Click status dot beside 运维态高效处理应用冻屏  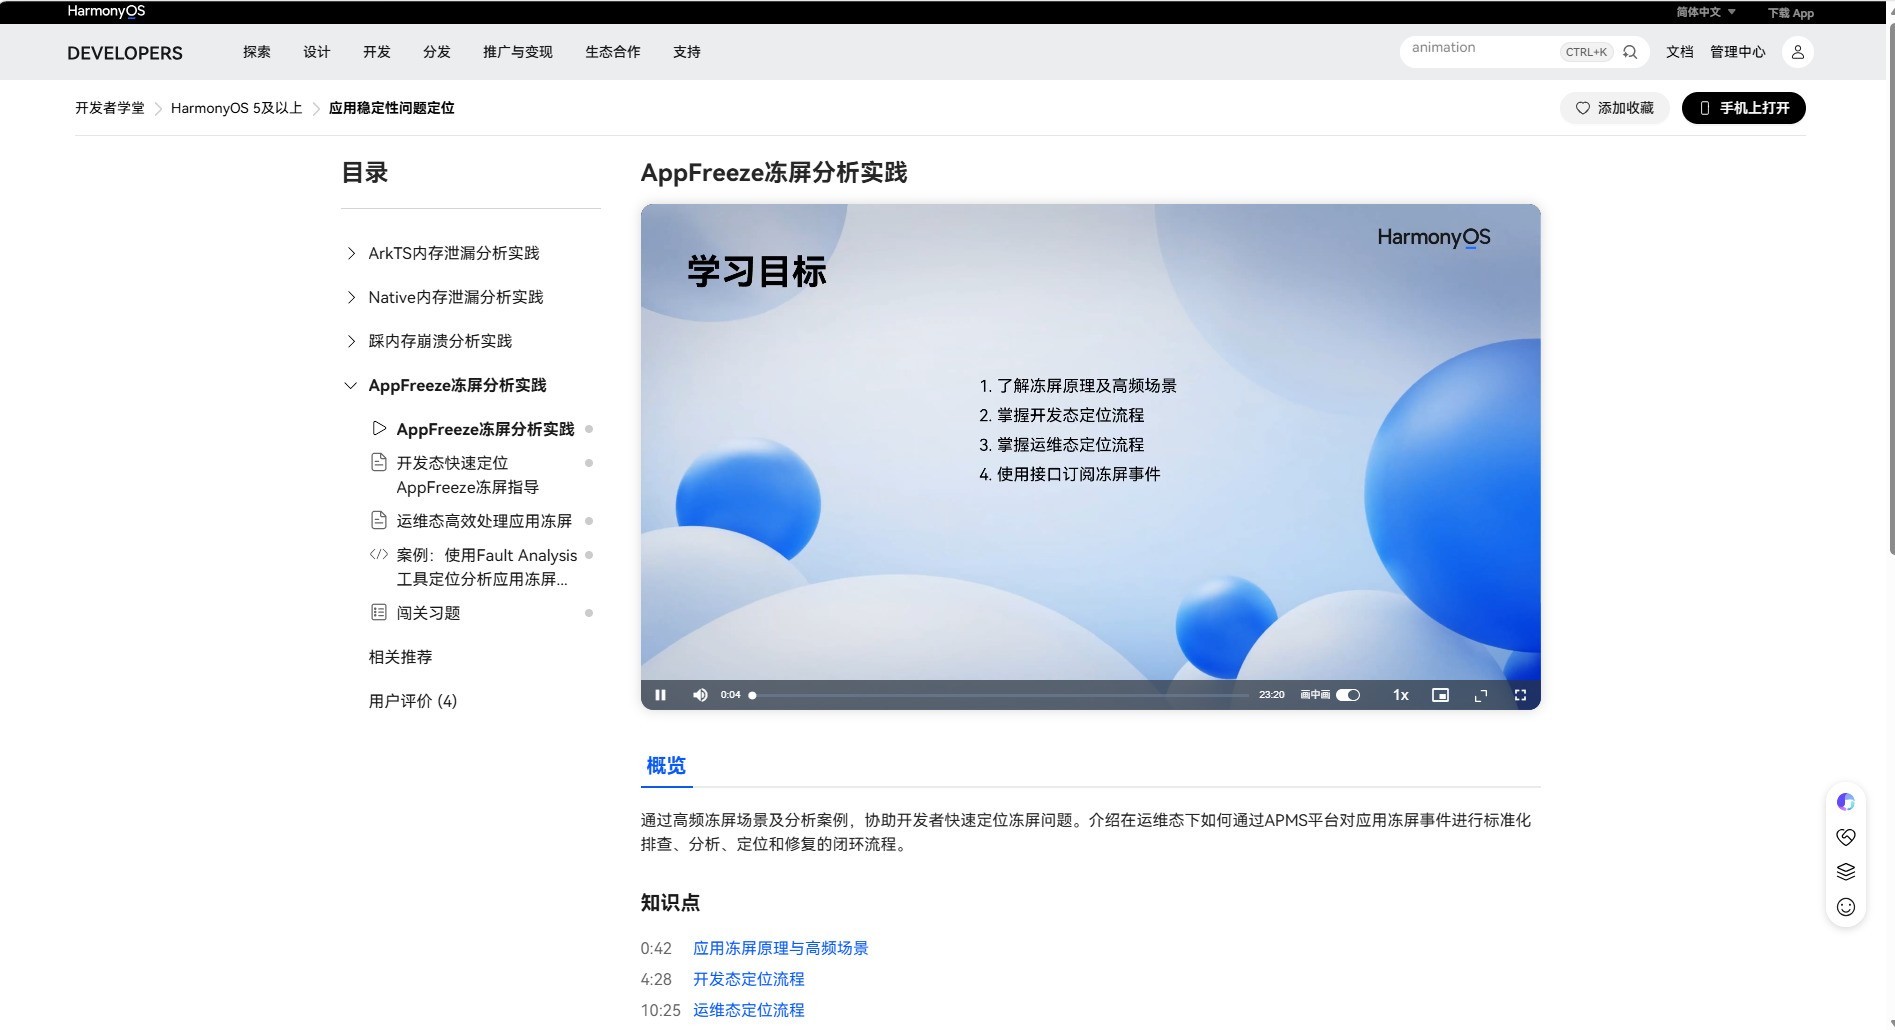[x=589, y=521]
